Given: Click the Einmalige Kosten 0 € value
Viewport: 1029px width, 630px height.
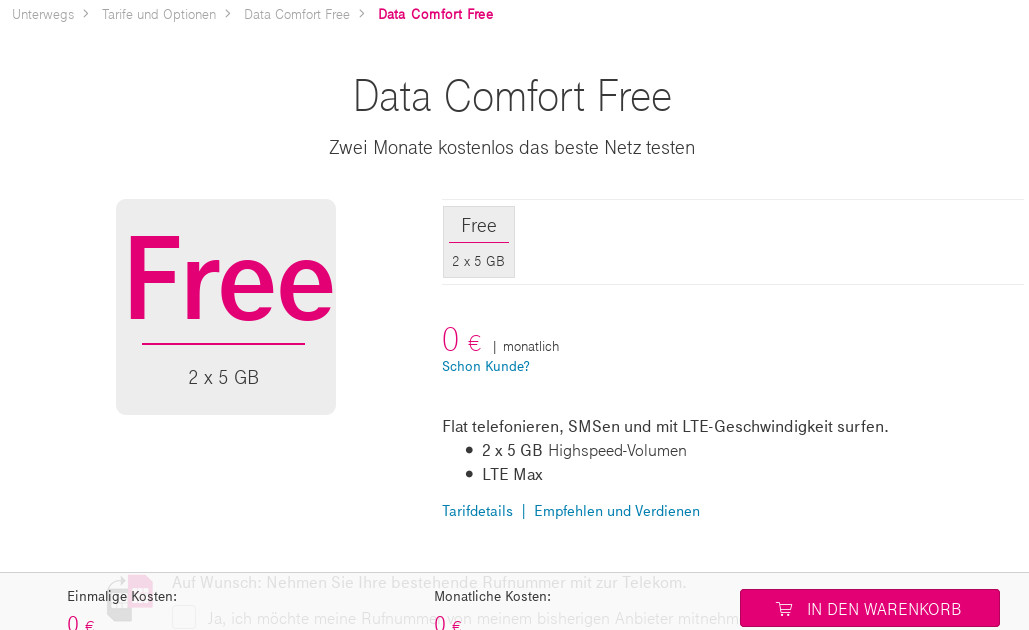Looking at the screenshot, I should tap(80, 622).
